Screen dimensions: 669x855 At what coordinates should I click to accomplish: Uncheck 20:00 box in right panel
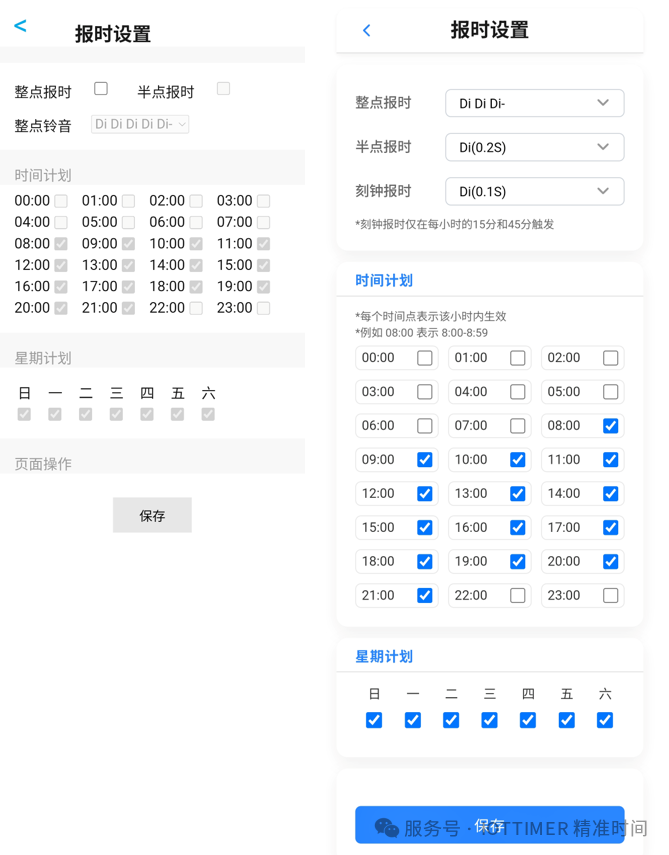pos(611,562)
